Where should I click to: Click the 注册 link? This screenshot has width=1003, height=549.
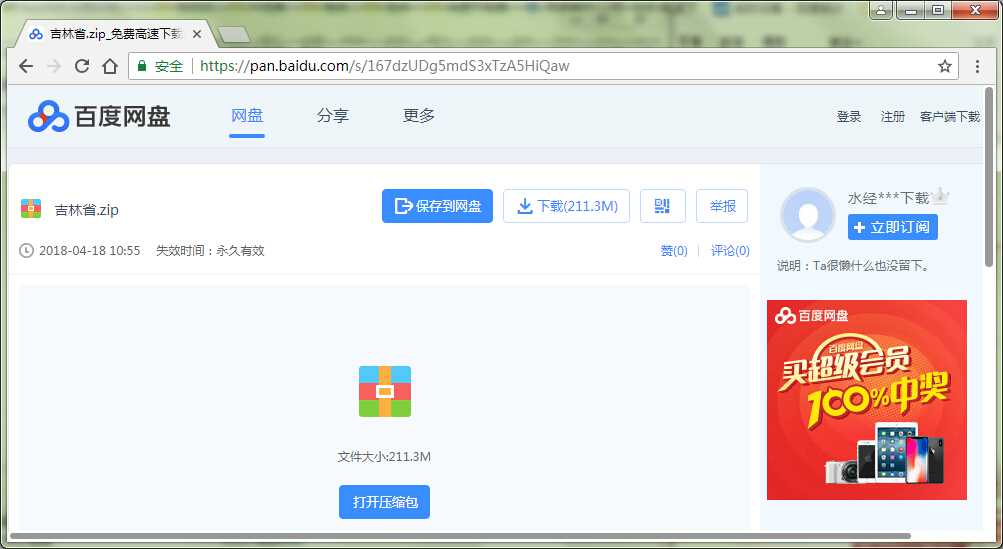coord(892,116)
